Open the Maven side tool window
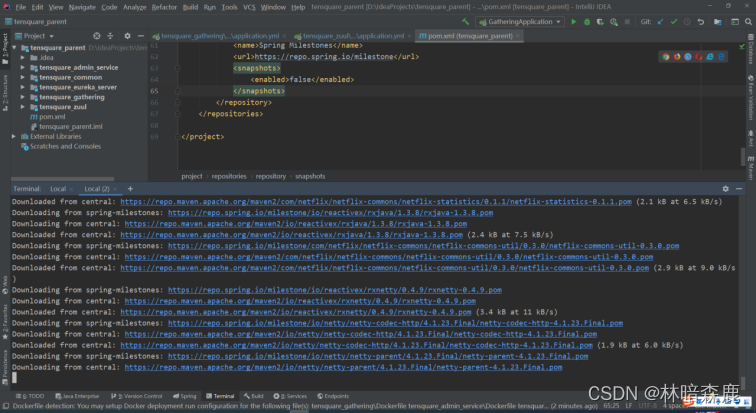The width and height of the screenshot is (756, 413). click(751, 169)
